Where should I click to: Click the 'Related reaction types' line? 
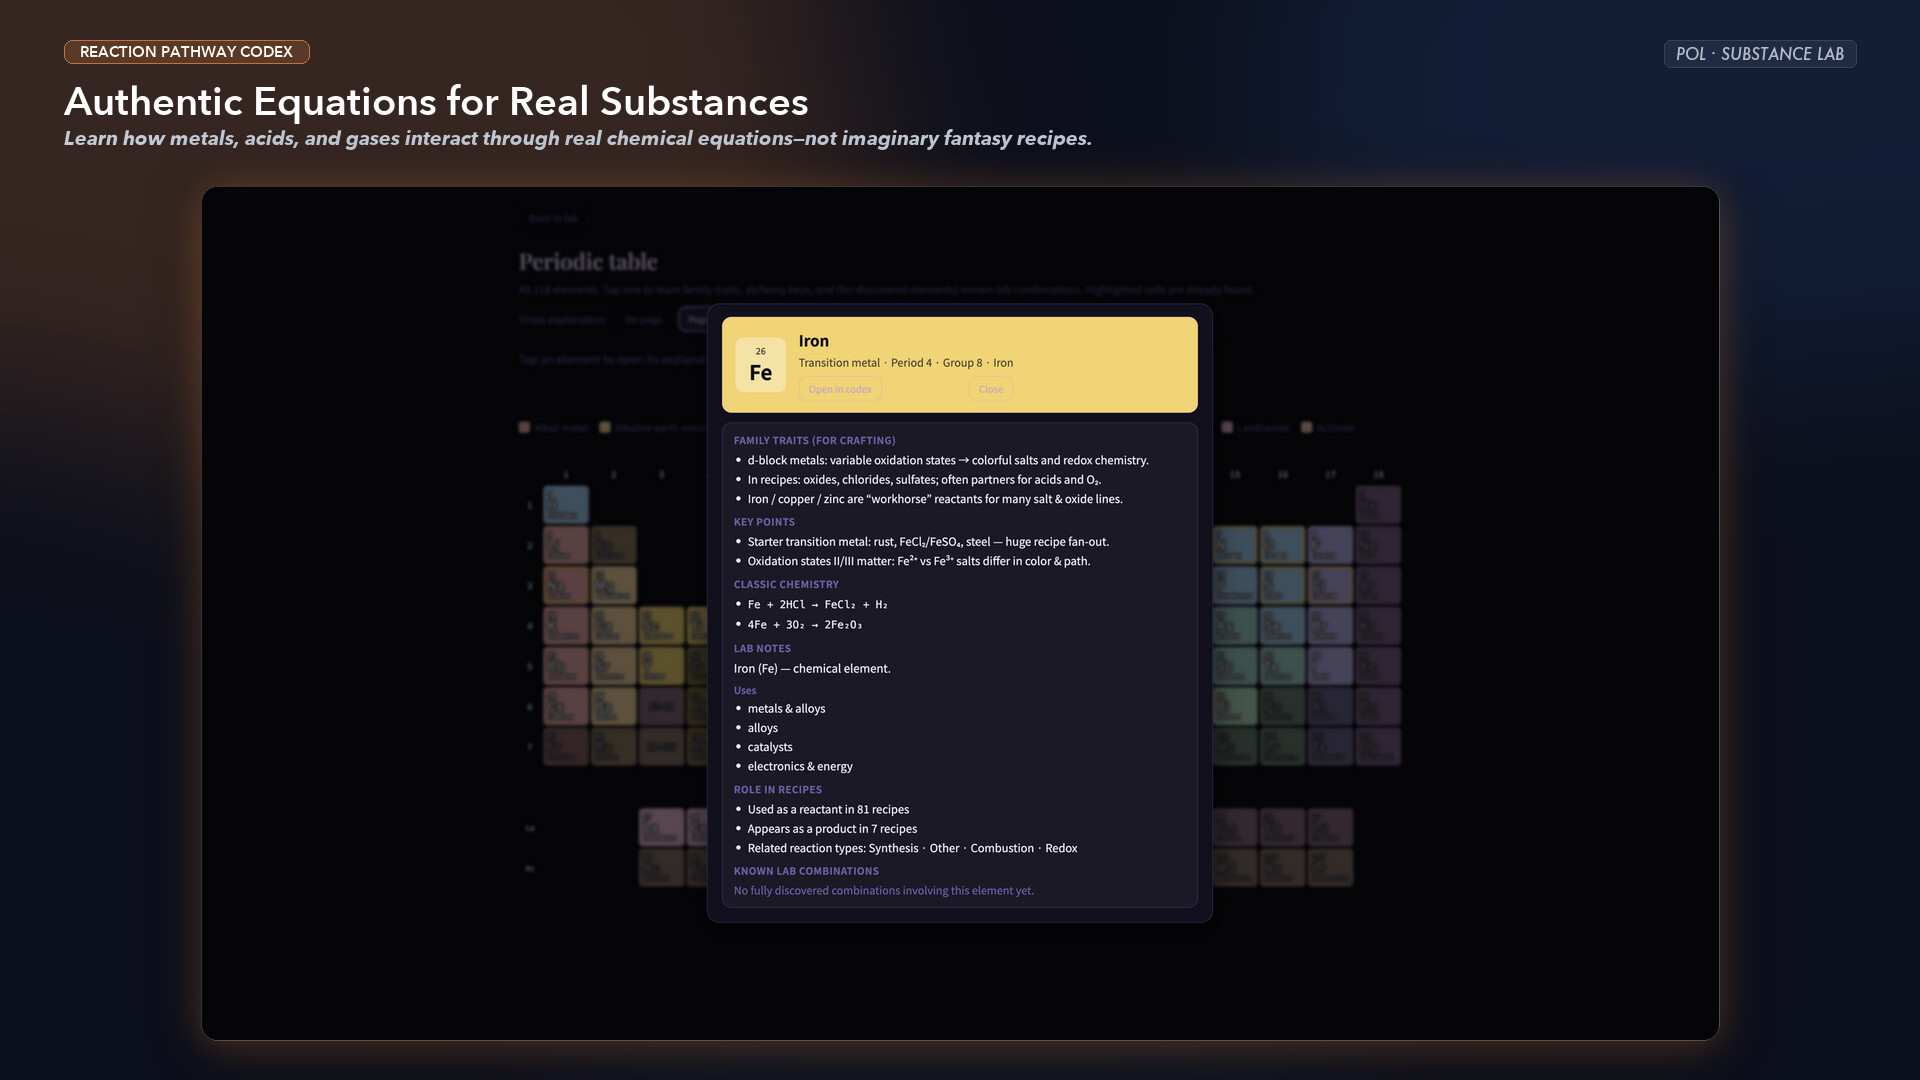[912, 848]
